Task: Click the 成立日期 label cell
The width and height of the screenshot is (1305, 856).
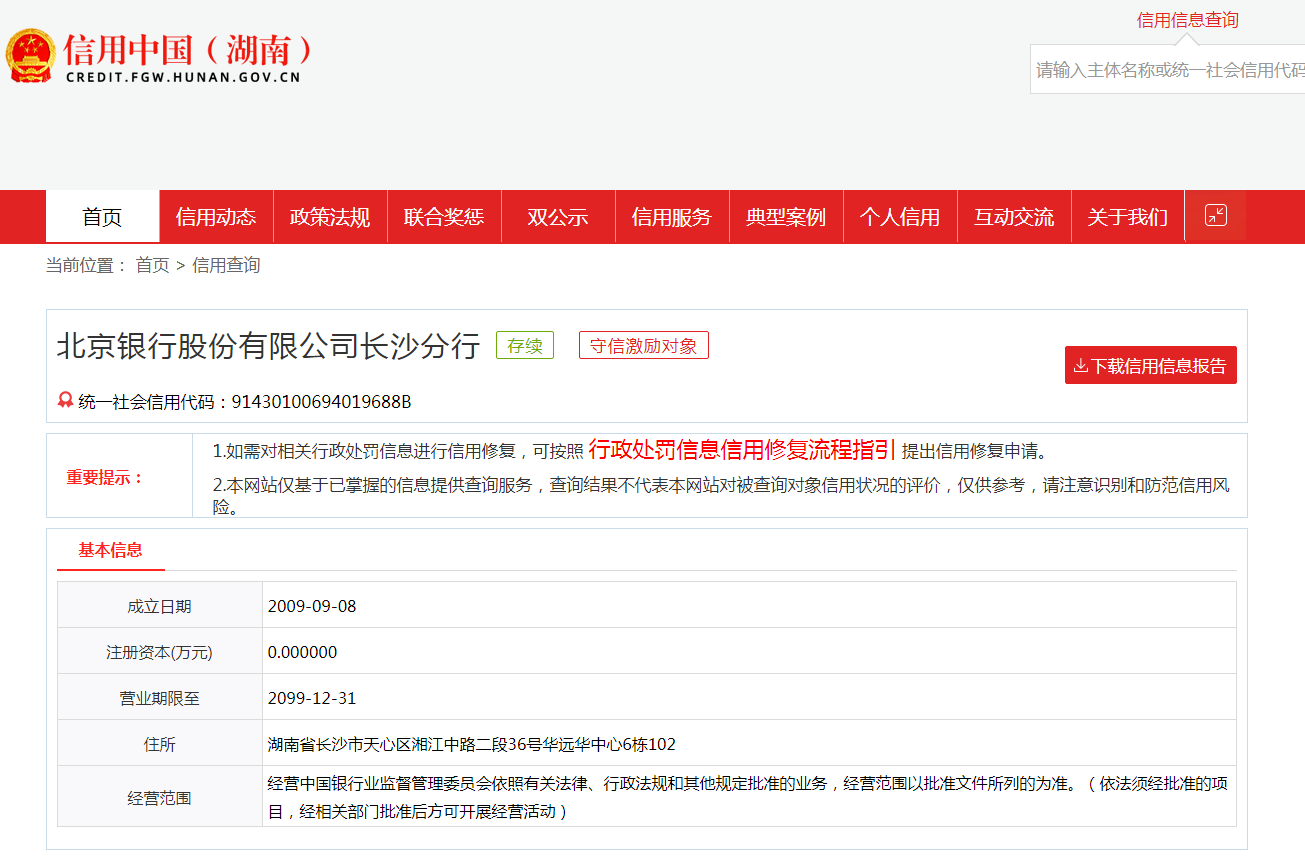Action: pyautogui.click(x=160, y=605)
